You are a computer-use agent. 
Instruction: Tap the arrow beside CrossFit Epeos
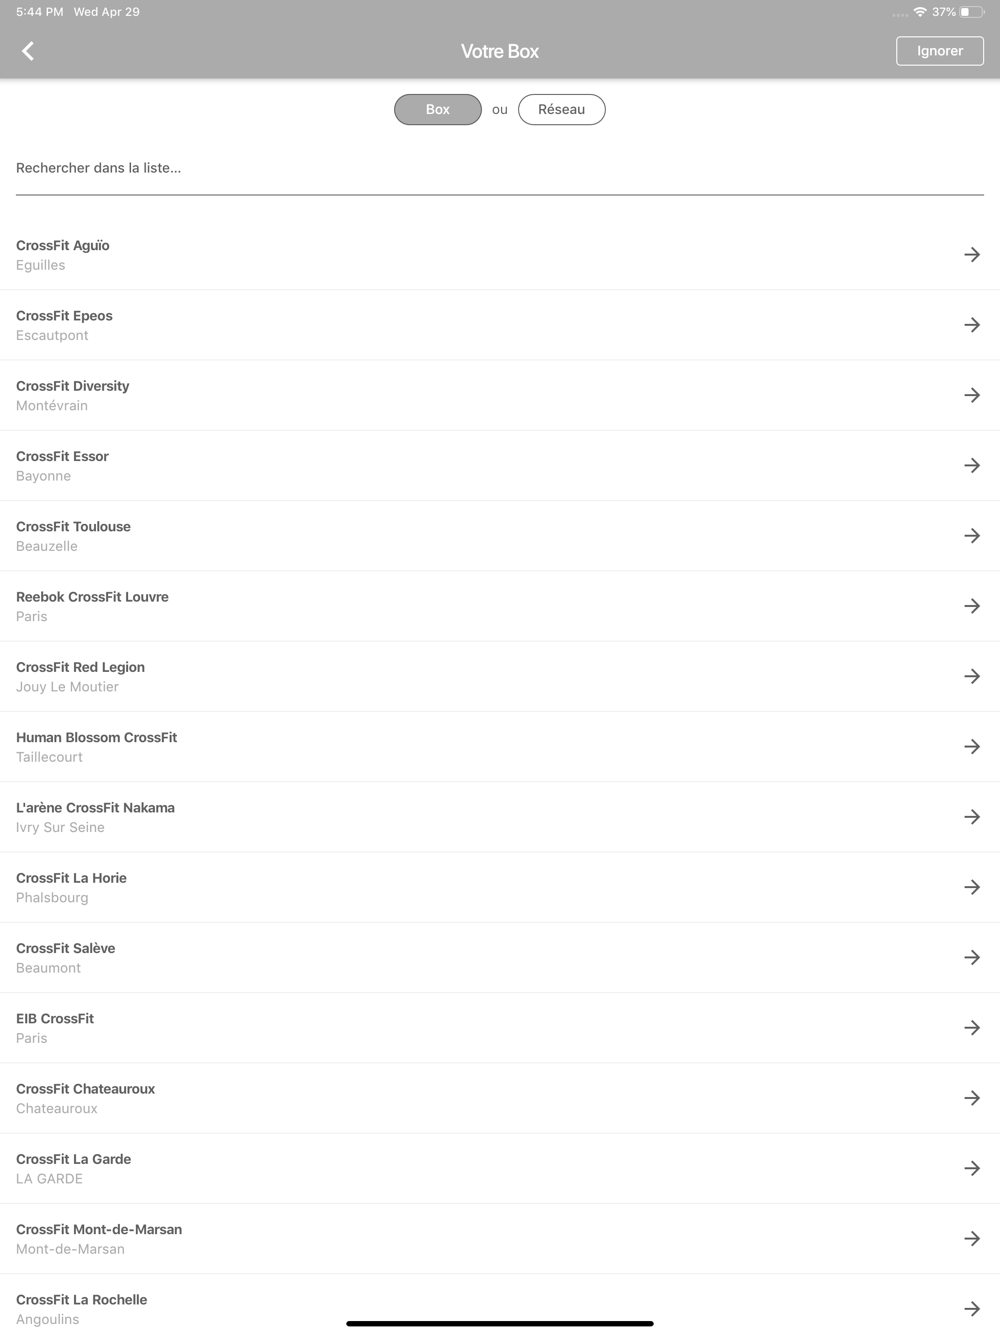[x=972, y=325]
